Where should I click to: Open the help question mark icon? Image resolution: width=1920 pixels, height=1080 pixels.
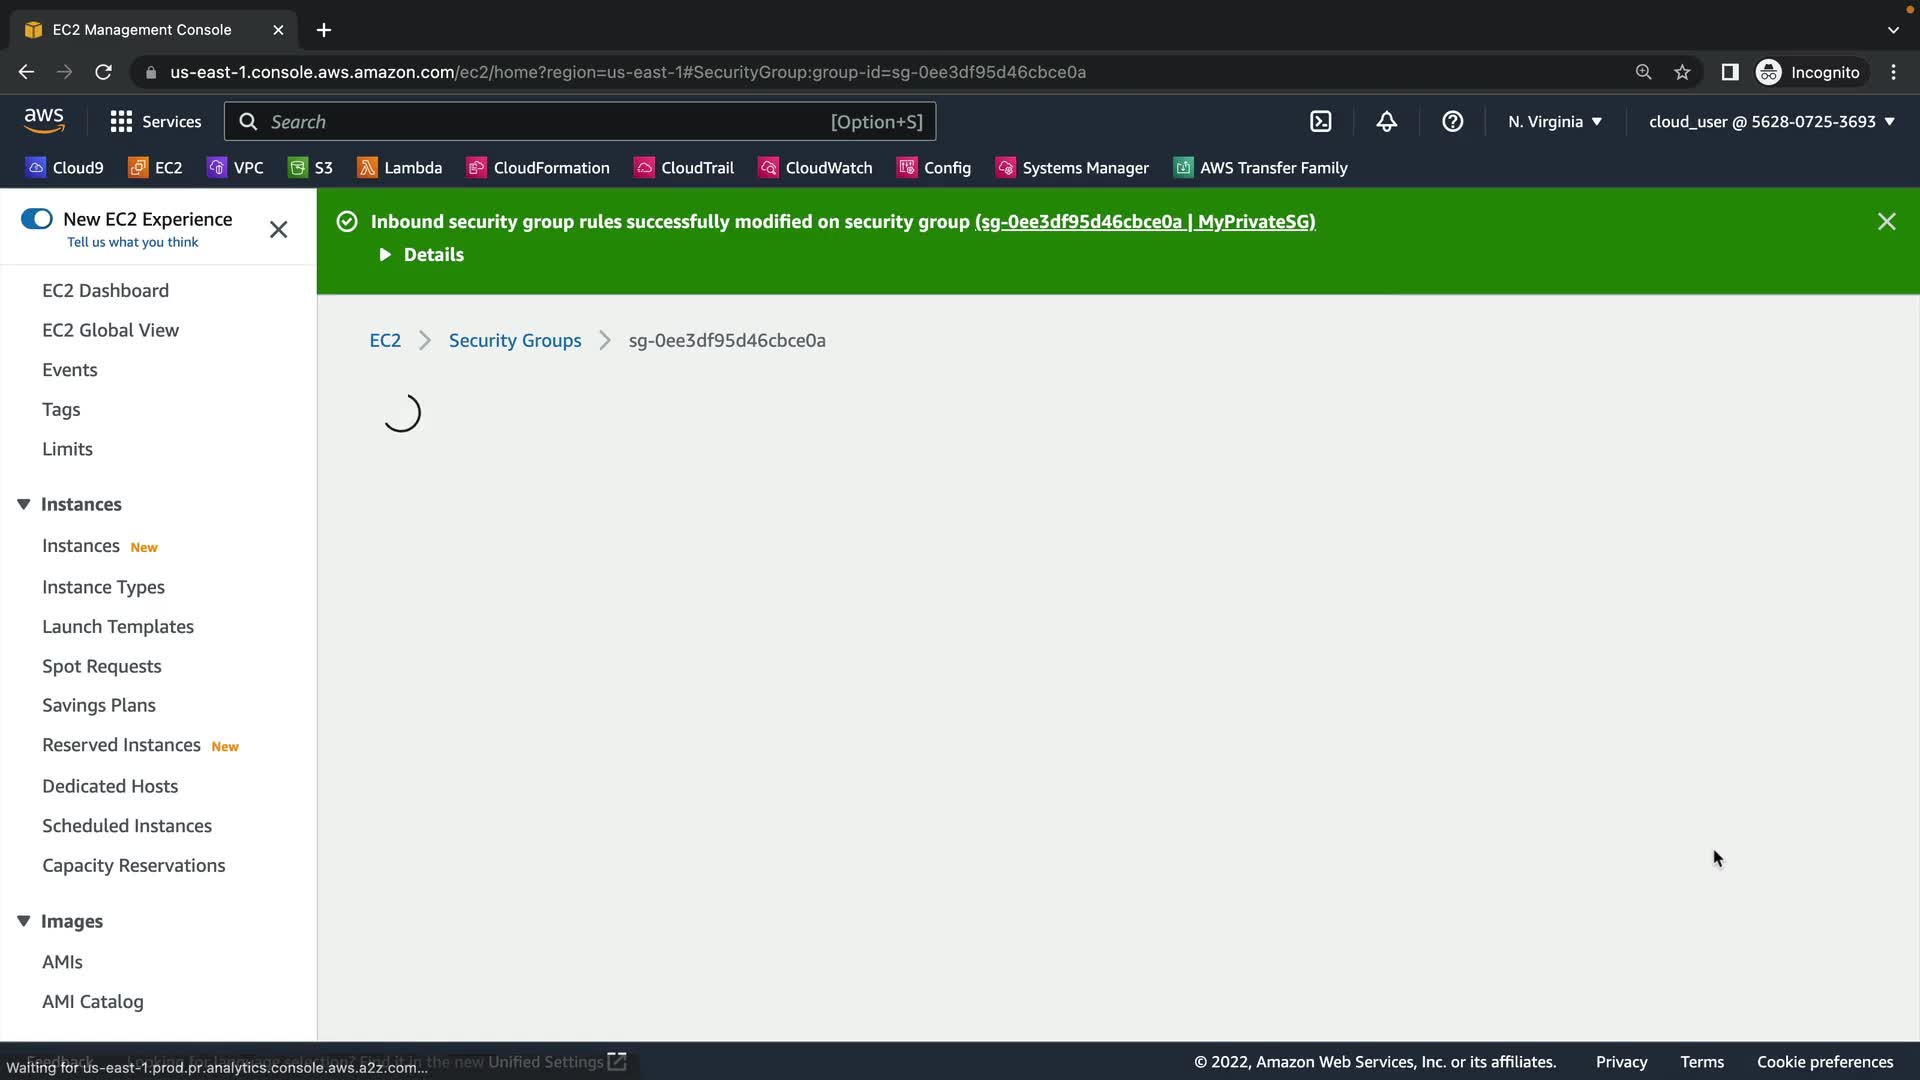point(1452,122)
